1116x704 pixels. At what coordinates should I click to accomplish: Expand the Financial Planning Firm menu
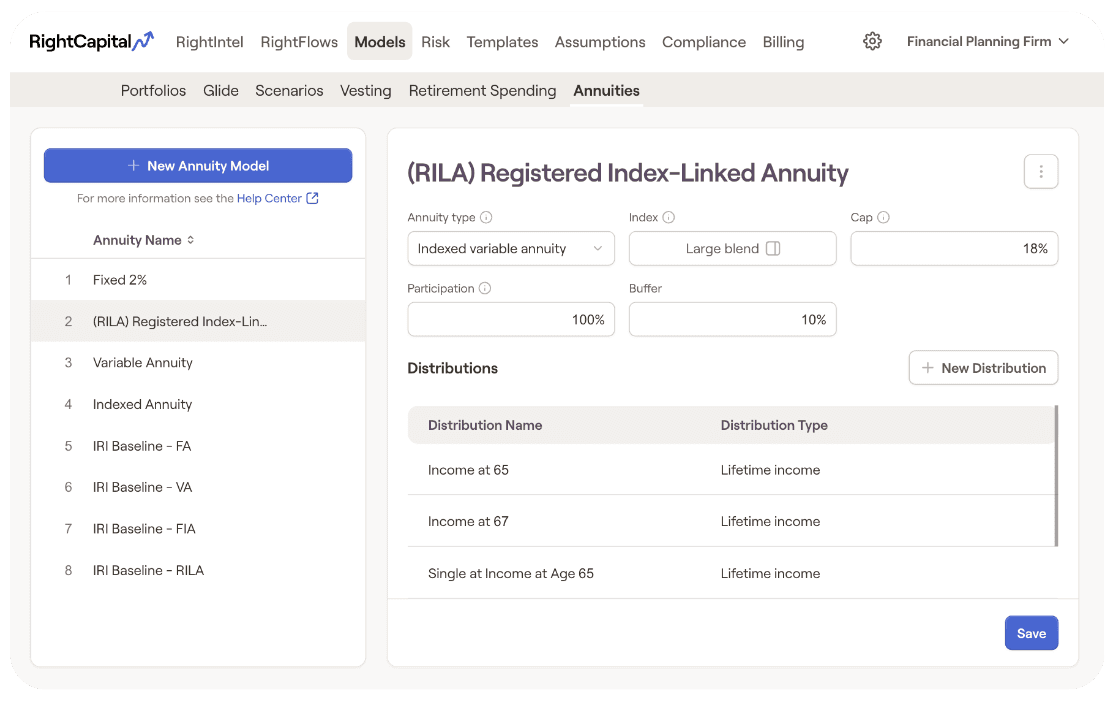point(988,41)
